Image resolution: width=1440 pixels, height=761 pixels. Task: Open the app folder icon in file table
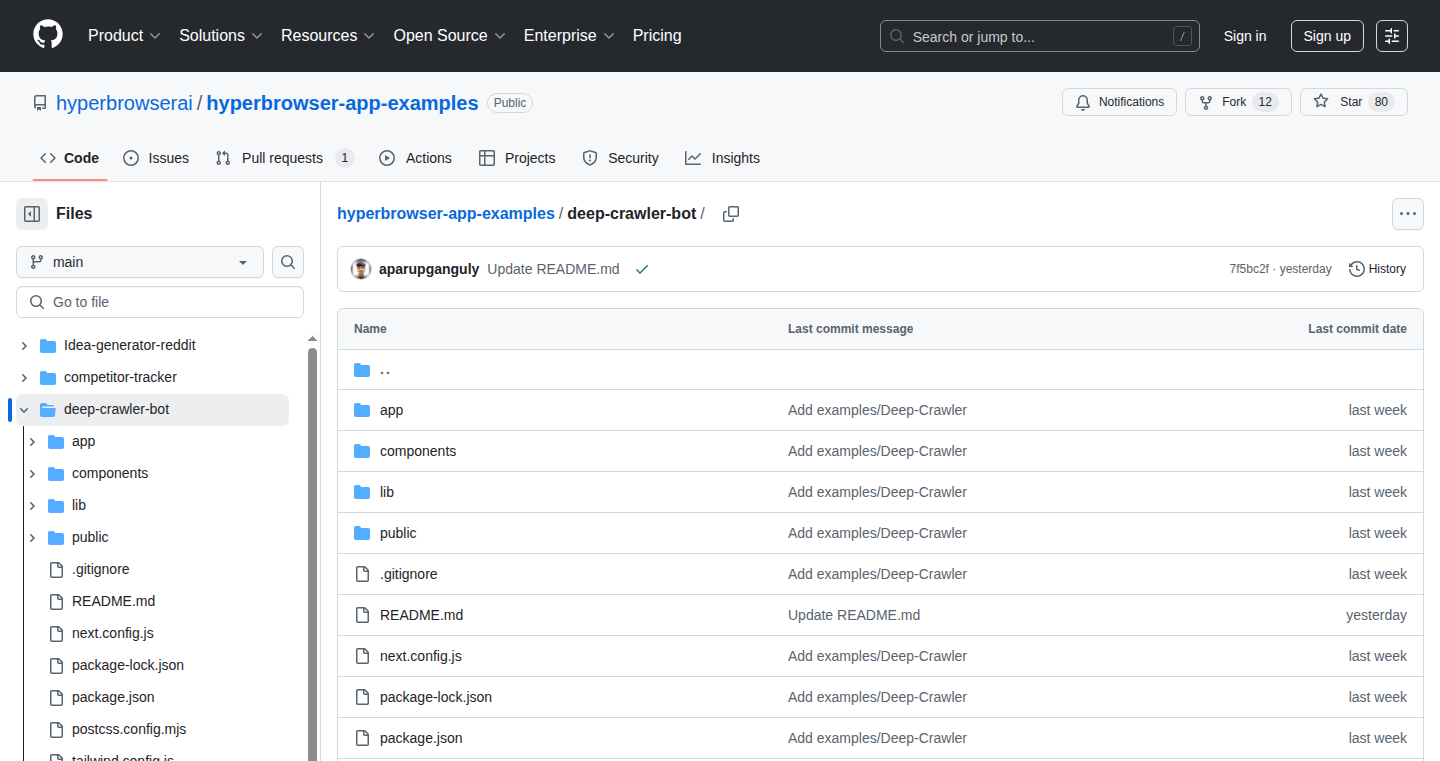click(x=362, y=410)
